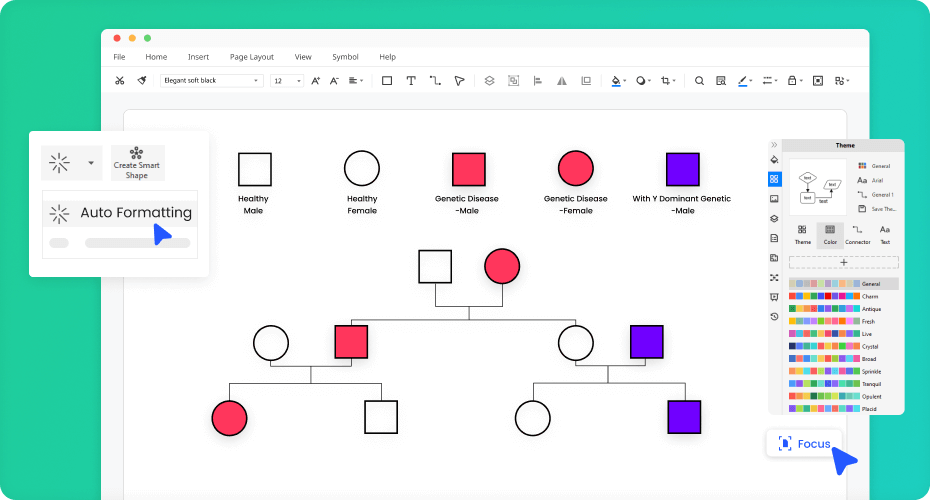Open the View menu
The image size is (930, 500).
303,57
